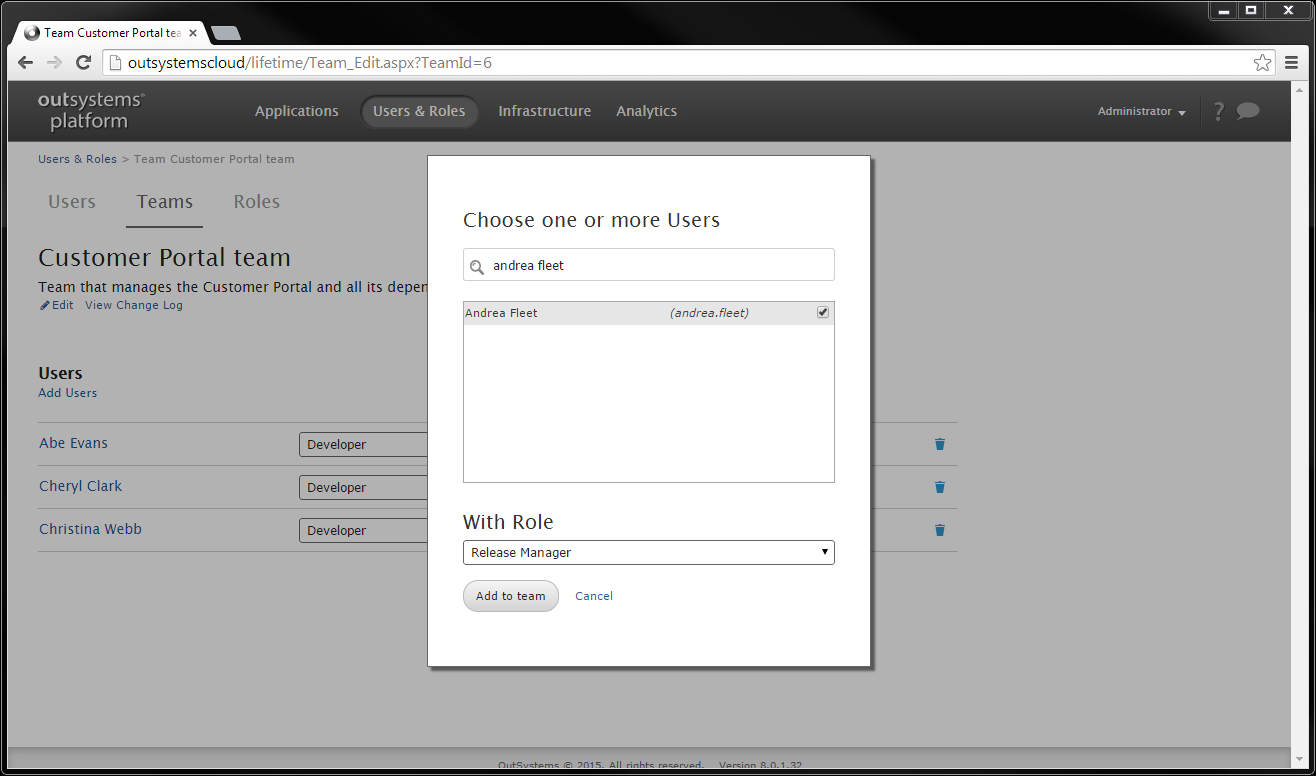The image size is (1316, 776).
Task: Open the browser hamburger menu
Action: (x=1292, y=62)
